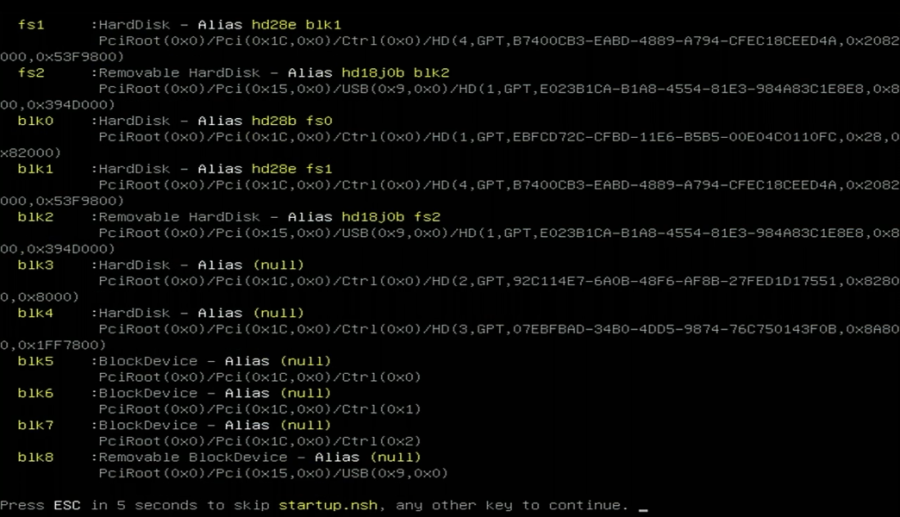Click the first blk1 device label

[36, 169]
